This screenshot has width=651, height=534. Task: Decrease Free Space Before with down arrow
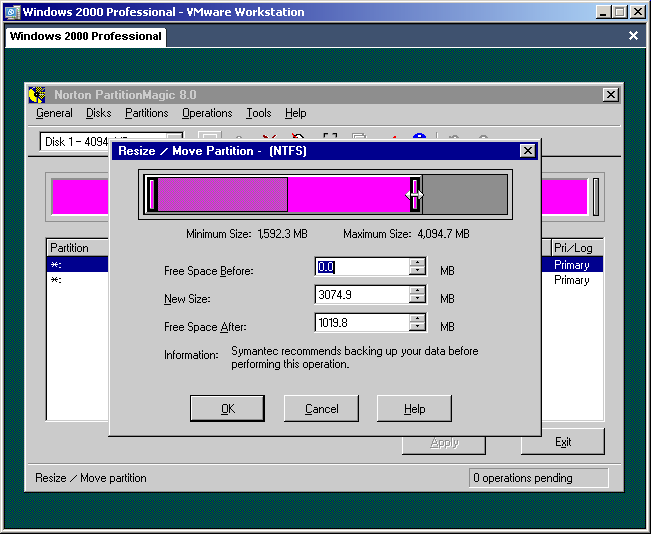pos(417,271)
